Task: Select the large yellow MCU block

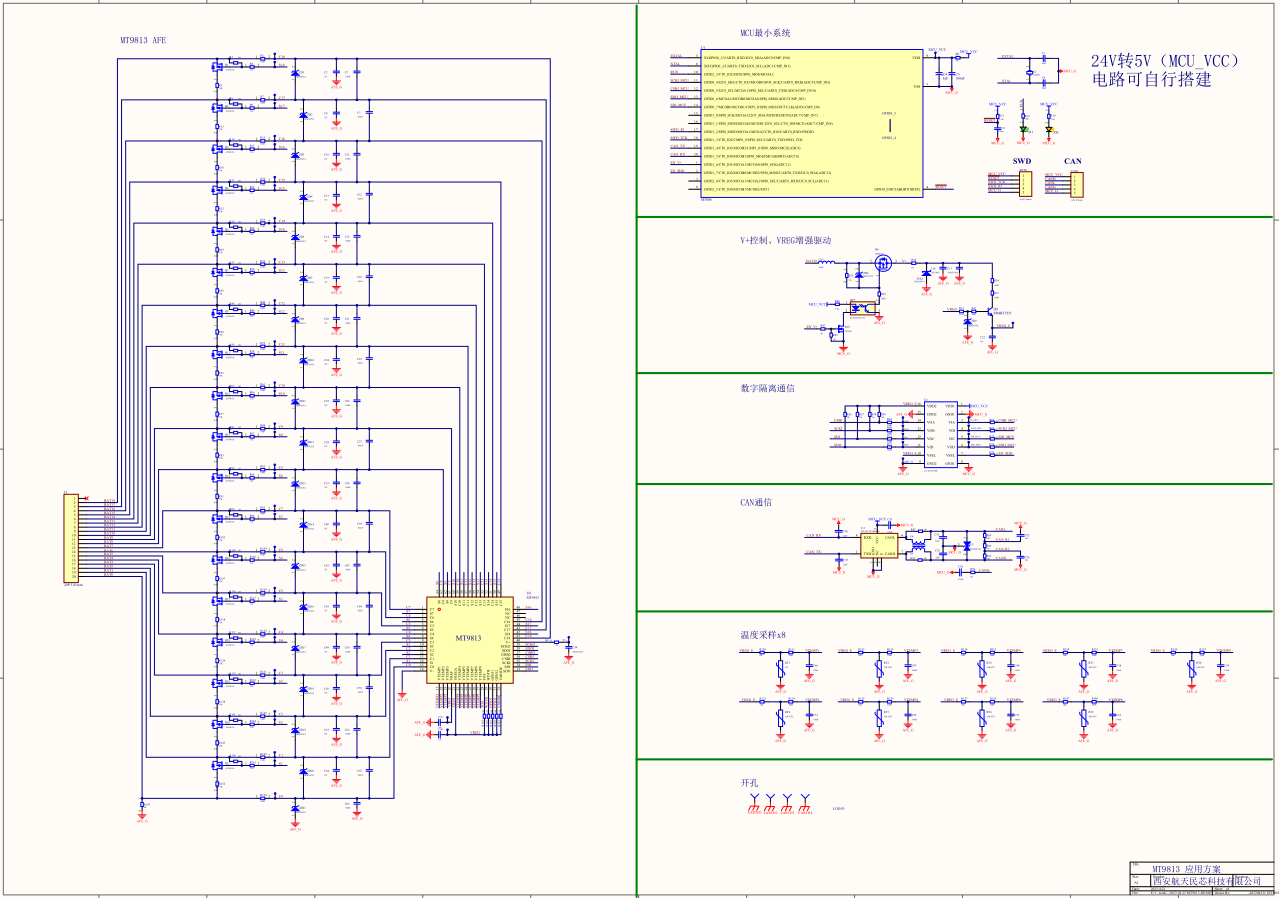Action: 811,124
